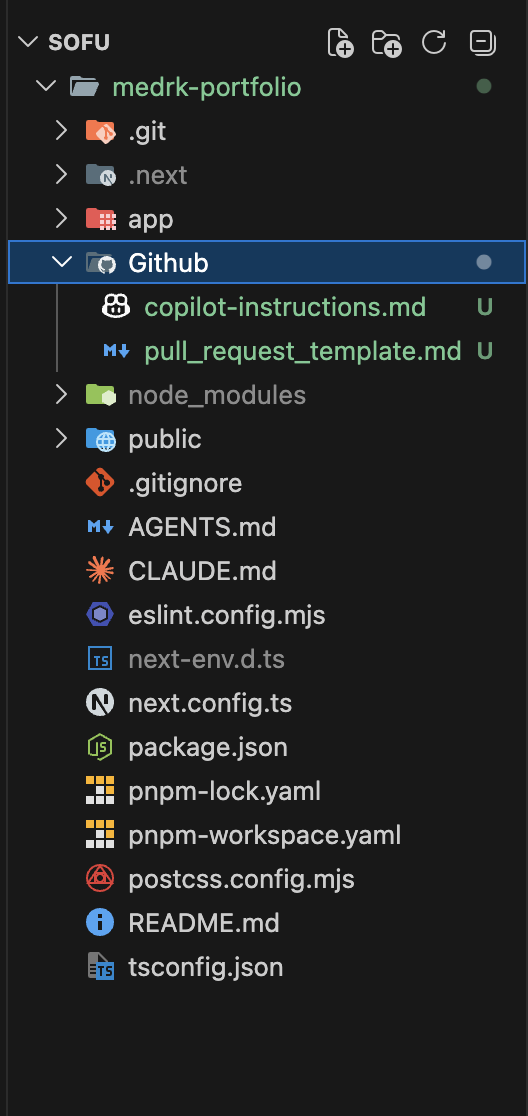The width and height of the screenshot is (528, 1116).
Task: Open pull_request_template.md file
Action: [x=302, y=351]
